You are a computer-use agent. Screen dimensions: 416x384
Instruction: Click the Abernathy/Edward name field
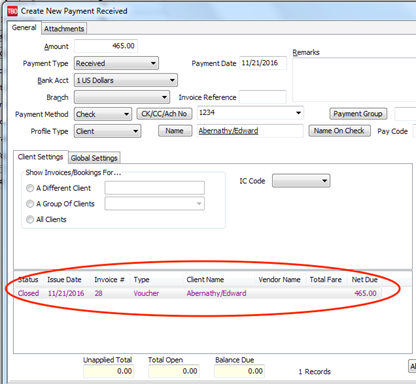[x=250, y=131]
